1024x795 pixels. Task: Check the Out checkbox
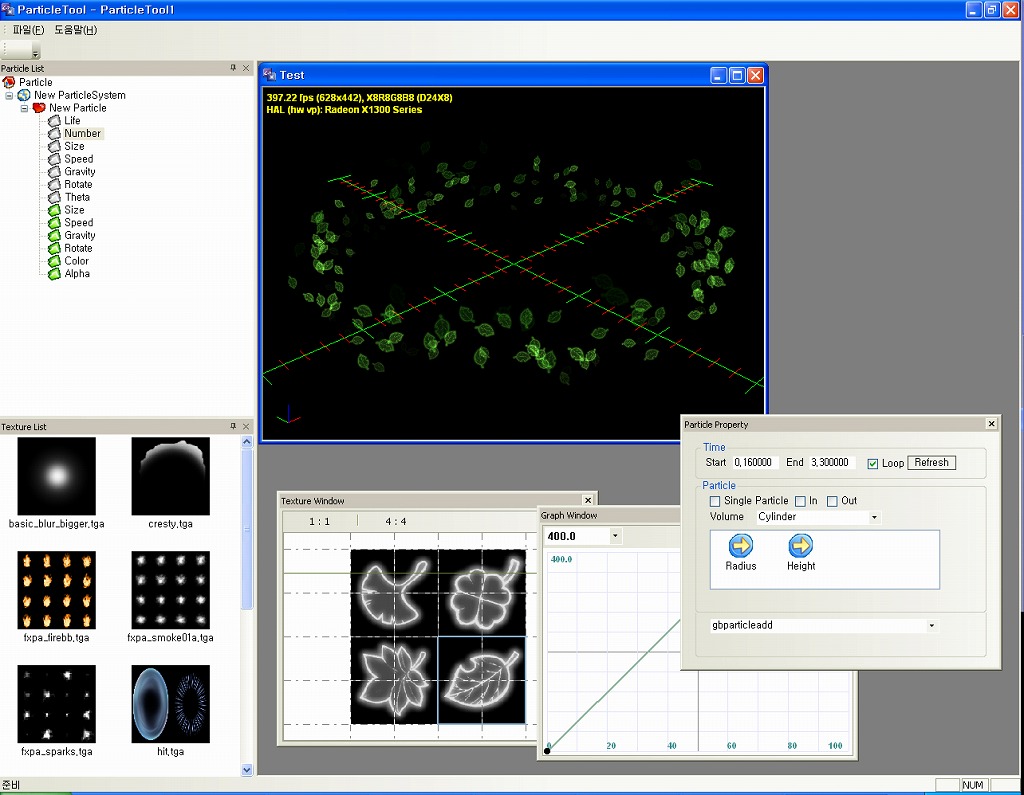pos(832,501)
